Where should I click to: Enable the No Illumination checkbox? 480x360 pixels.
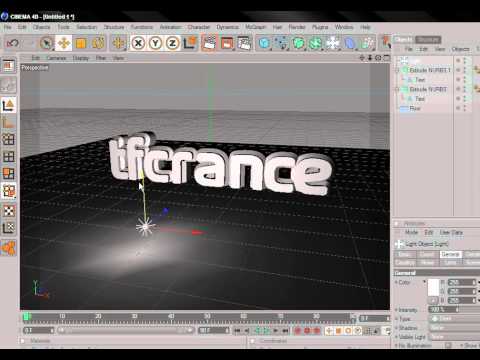tap(449, 346)
